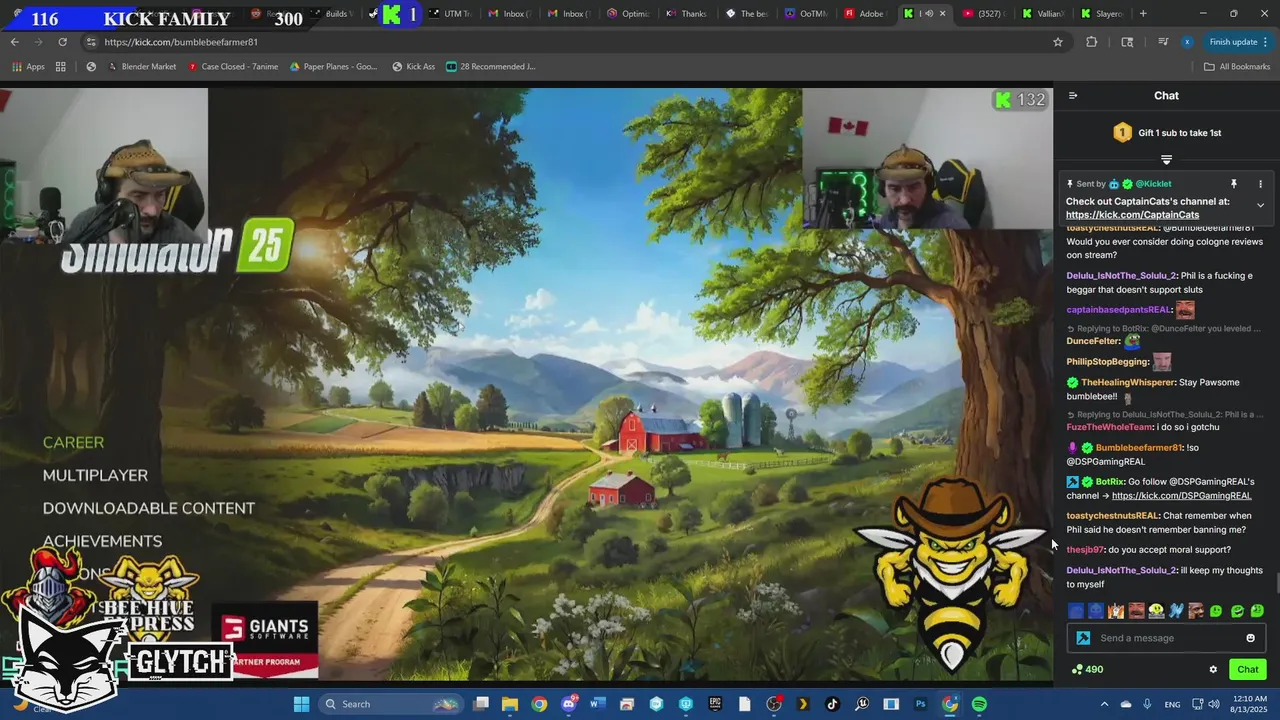Select the CAREER menu option
The width and height of the screenshot is (1280, 720).
click(73, 442)
